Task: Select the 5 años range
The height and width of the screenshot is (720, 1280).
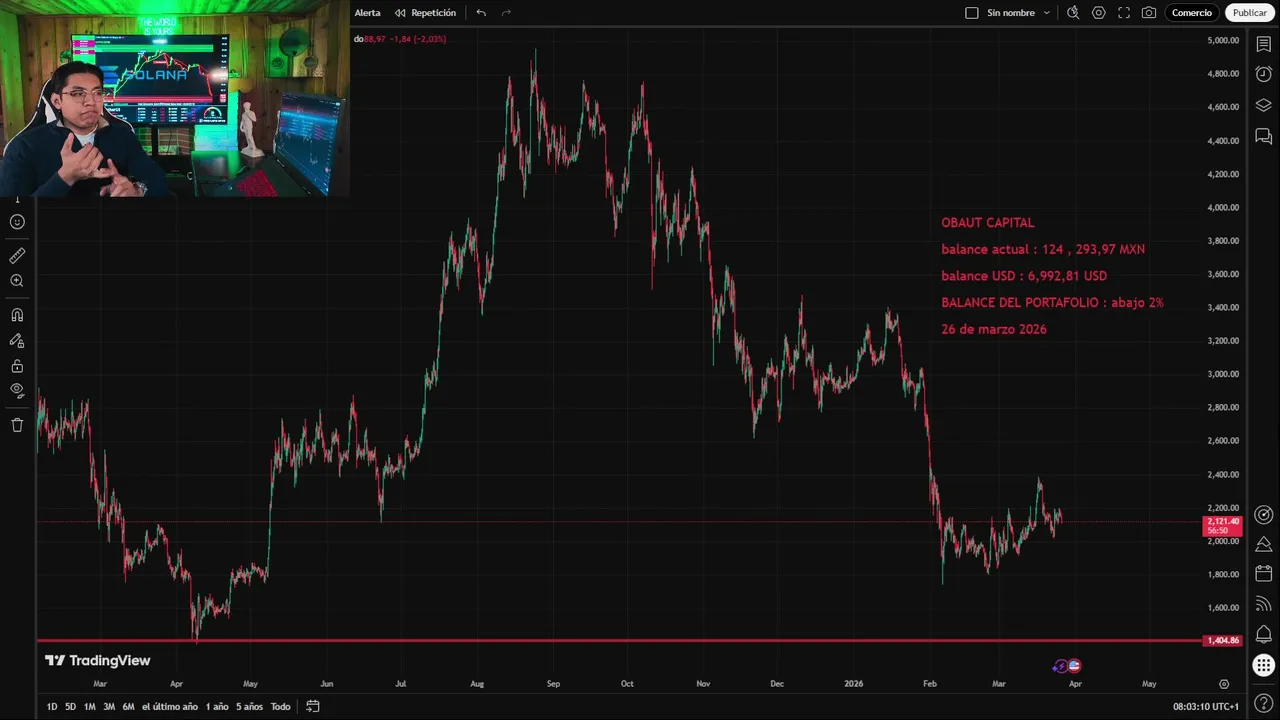Action: pyautogui.click(x=250, y=707)
